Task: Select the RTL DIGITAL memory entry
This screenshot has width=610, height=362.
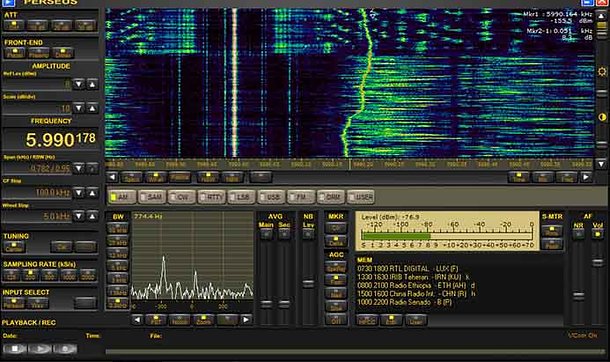Action: pos(408,269)
